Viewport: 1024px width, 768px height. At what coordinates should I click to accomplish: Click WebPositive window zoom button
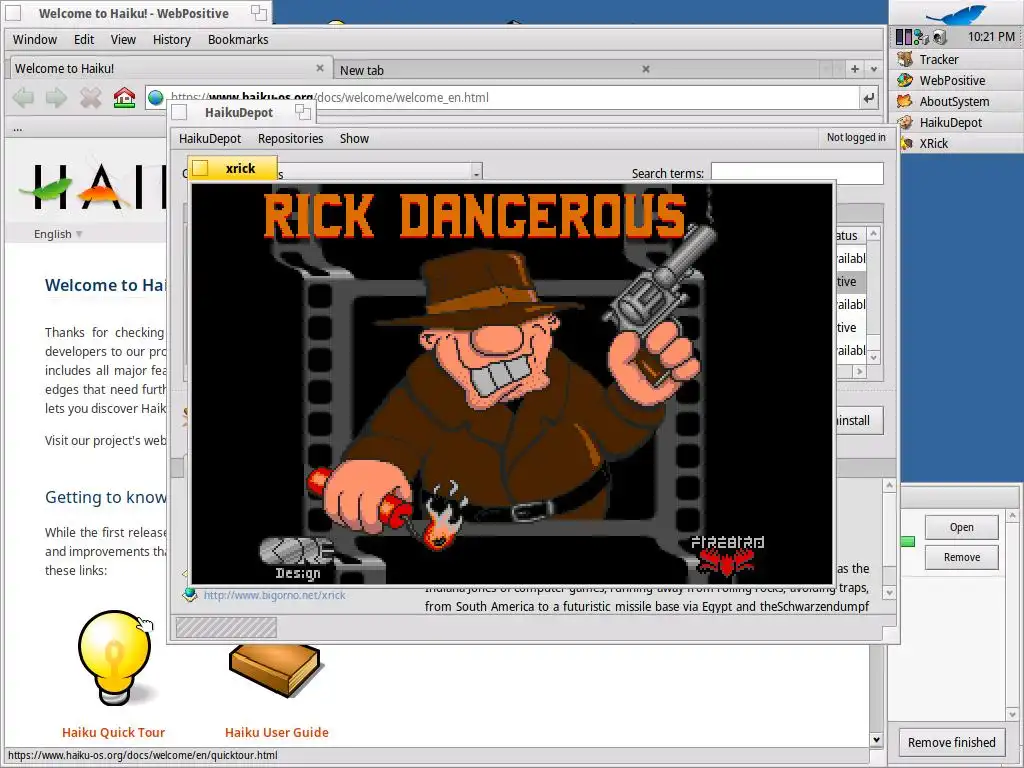click(259, 13)
